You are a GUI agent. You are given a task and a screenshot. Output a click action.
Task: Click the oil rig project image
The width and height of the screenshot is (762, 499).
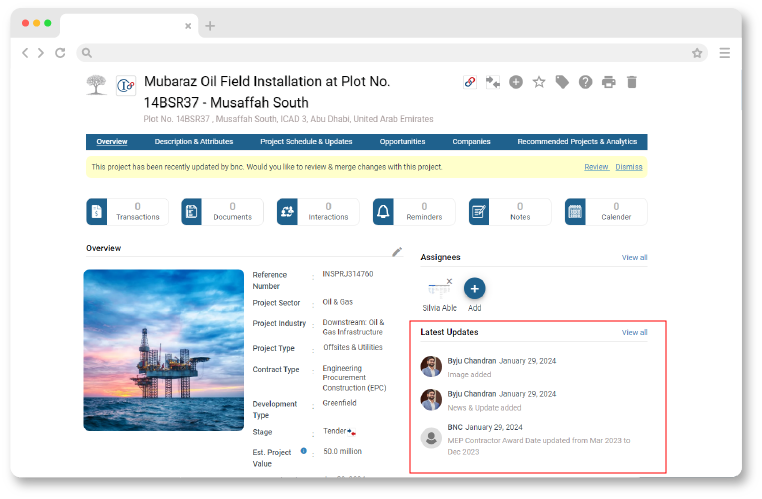pos(163,350)
